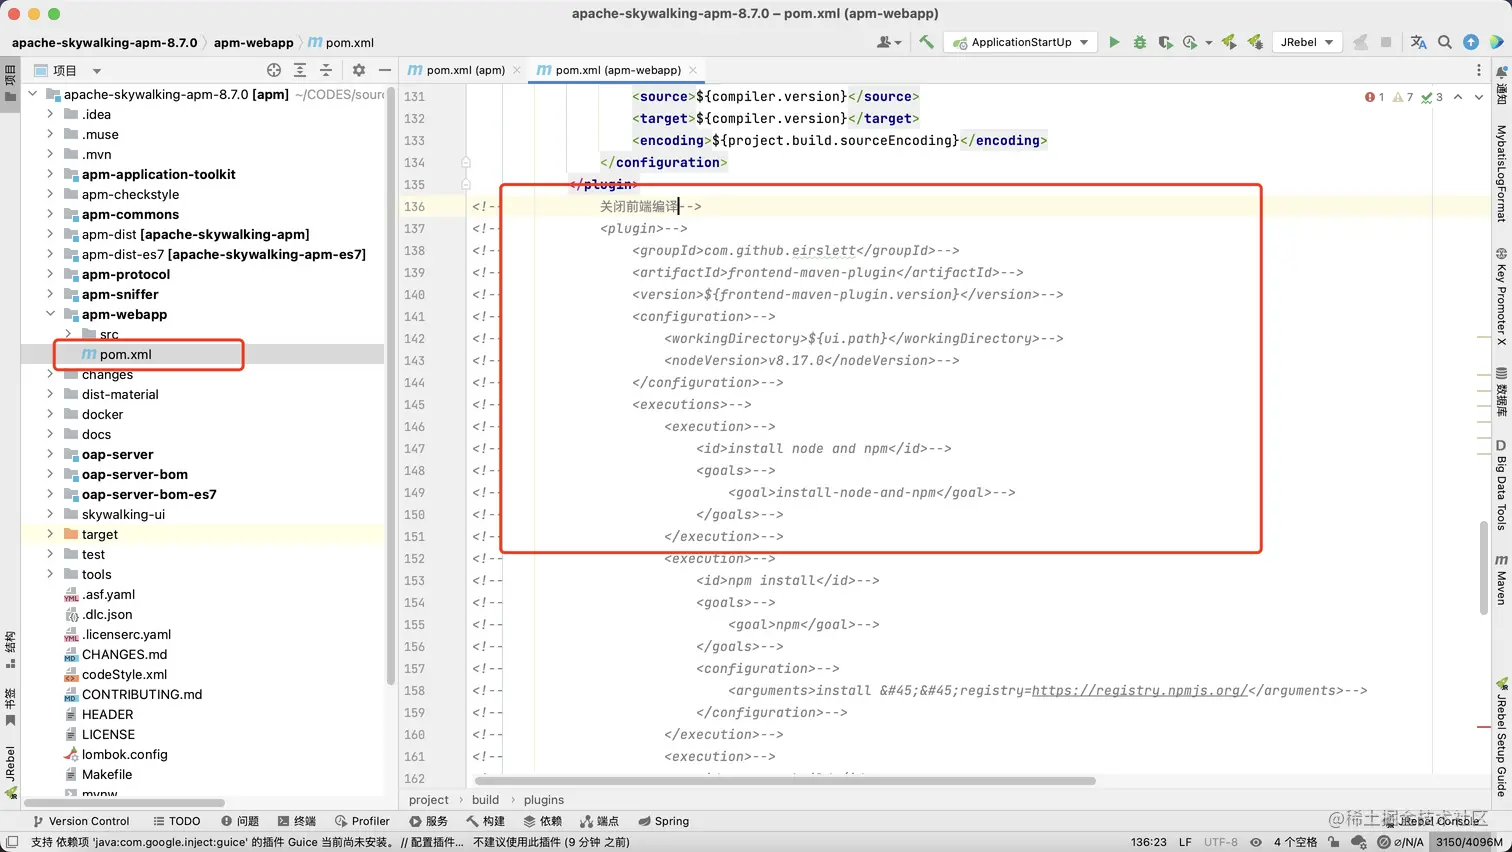Open the translation tool icon
1512x852 pixels.
click(1418, 42)
